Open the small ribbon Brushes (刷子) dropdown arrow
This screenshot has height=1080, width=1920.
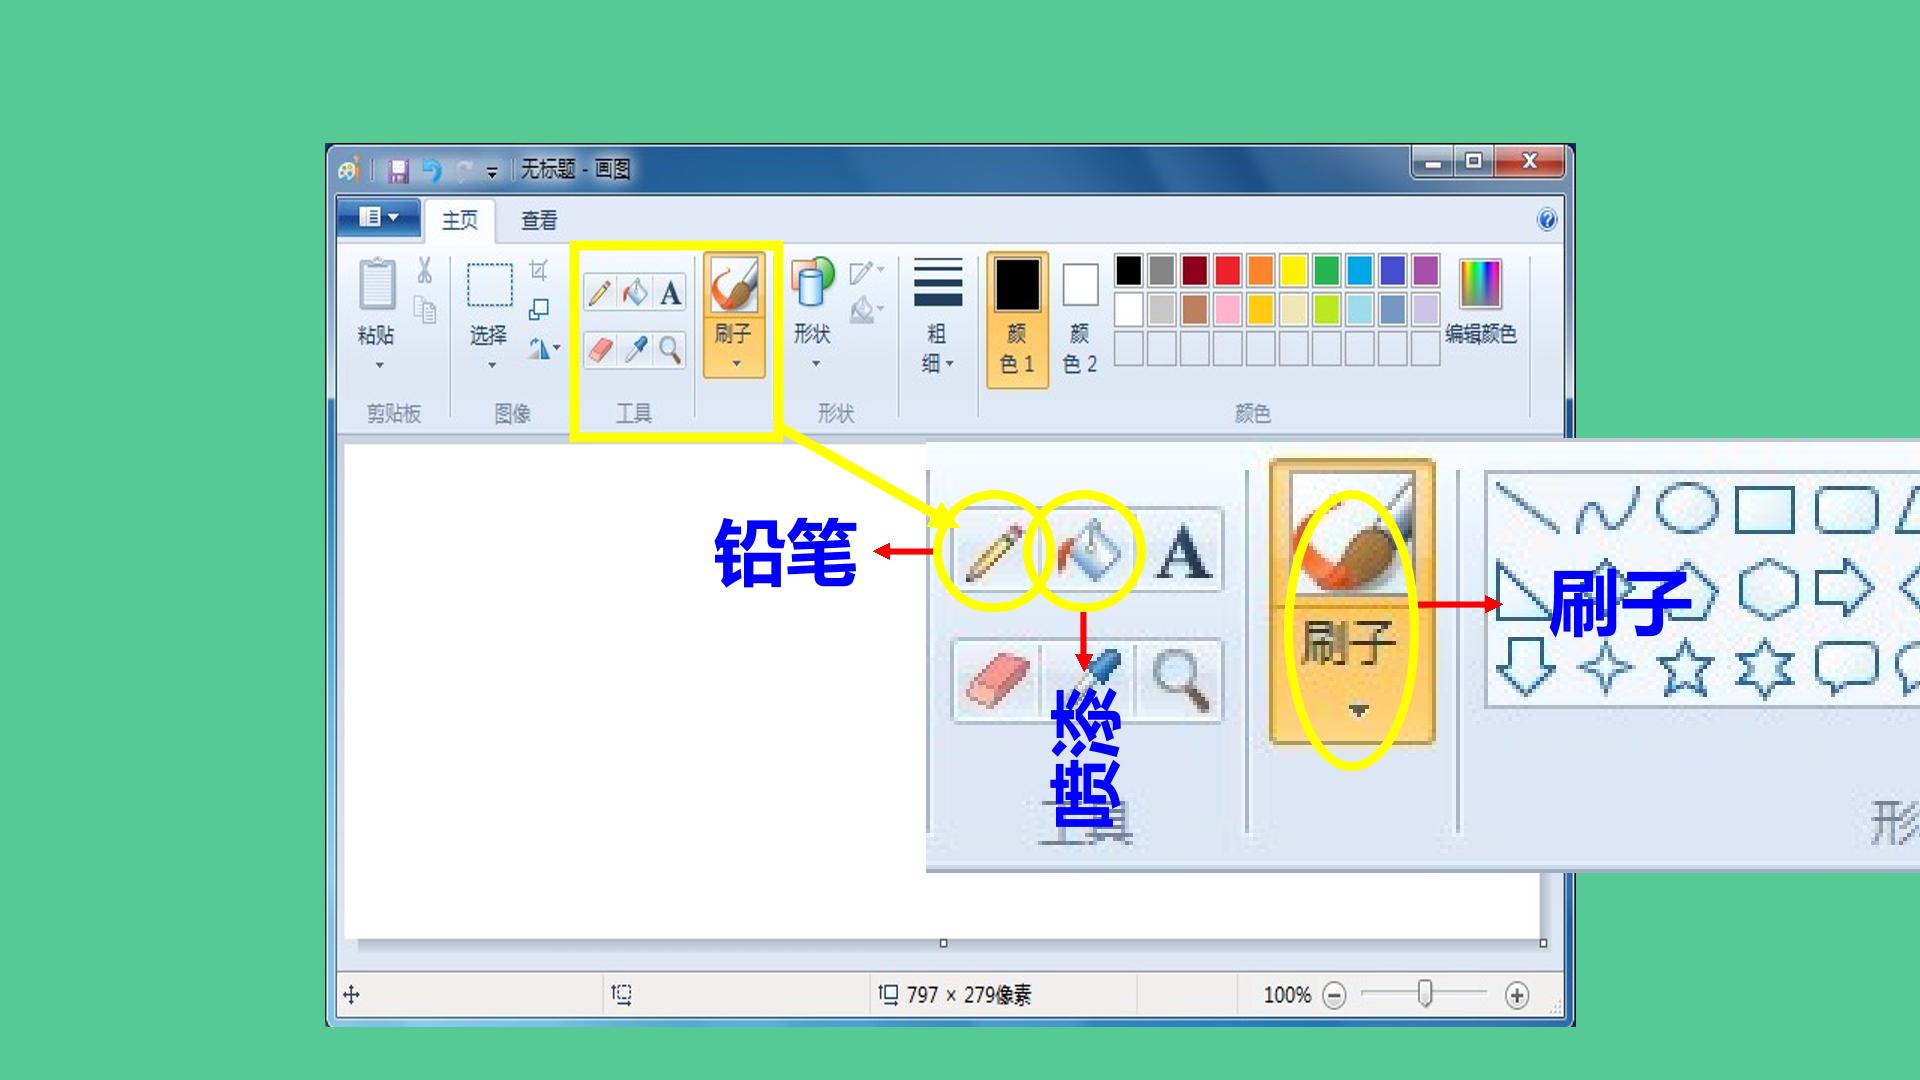tap(736, 364)
